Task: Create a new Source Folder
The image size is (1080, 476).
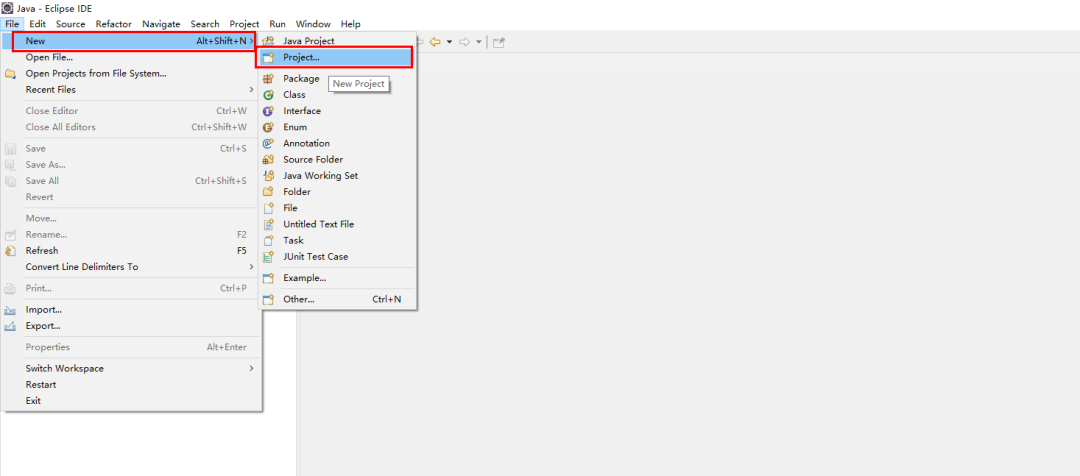Action: point(337,160)
